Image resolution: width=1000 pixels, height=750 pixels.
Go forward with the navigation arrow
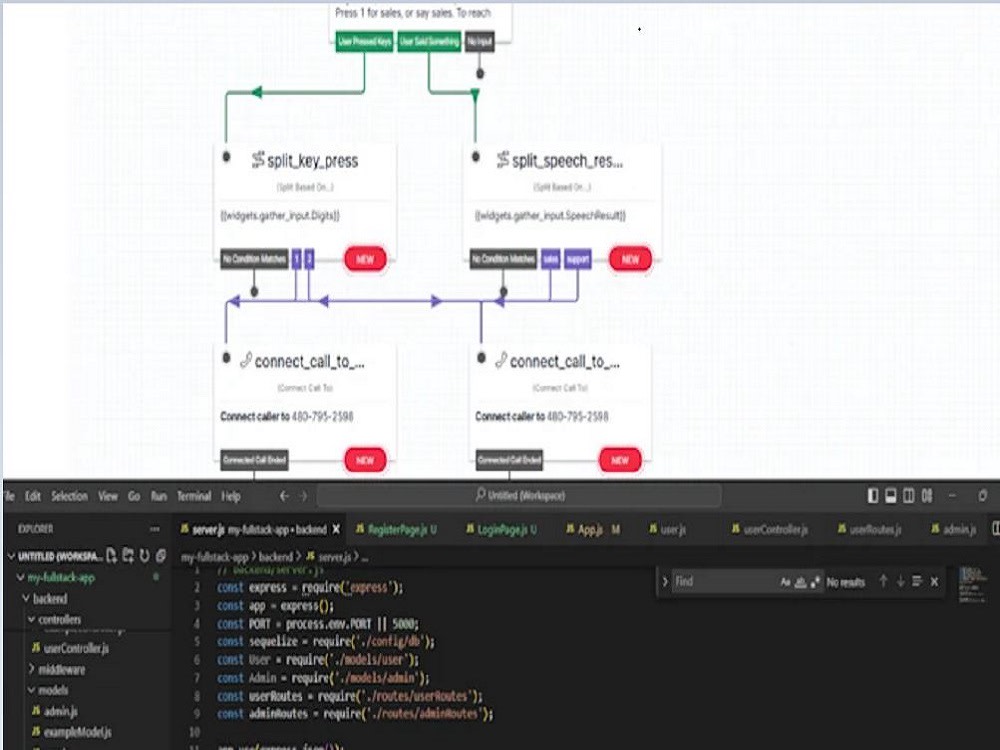[303, 496]
